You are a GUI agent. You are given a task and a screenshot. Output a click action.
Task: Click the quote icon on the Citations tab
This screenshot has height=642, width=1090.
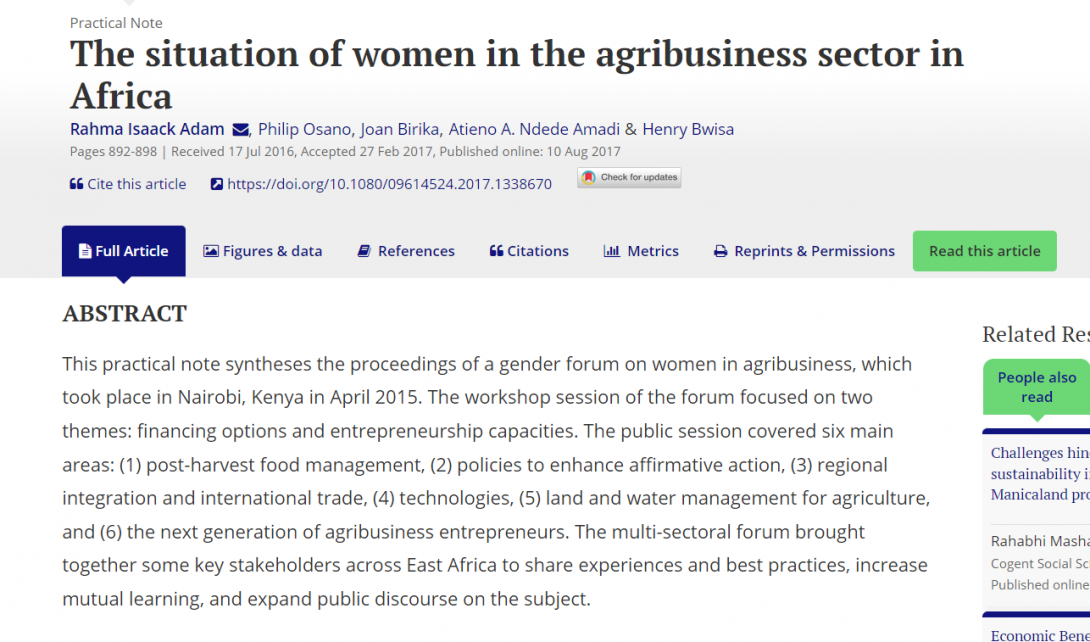point(495,251)
